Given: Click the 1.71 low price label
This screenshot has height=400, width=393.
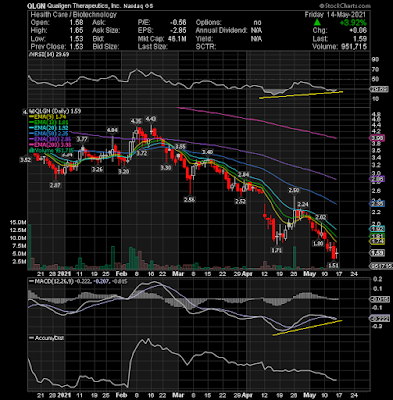Looking at the screenshot, I should pyautogui.click(x=277, y=250).
